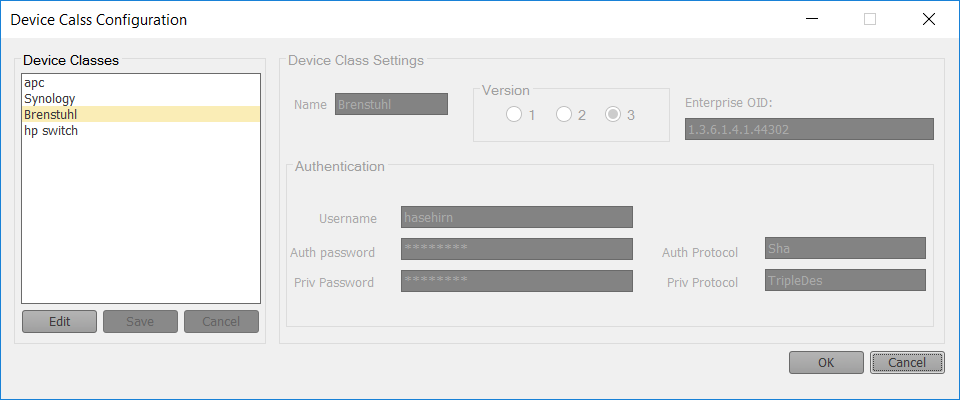Screen dimensions: 960x400
Task: Click the Username field showing hasehirn
Action: [x=517, y=217]
